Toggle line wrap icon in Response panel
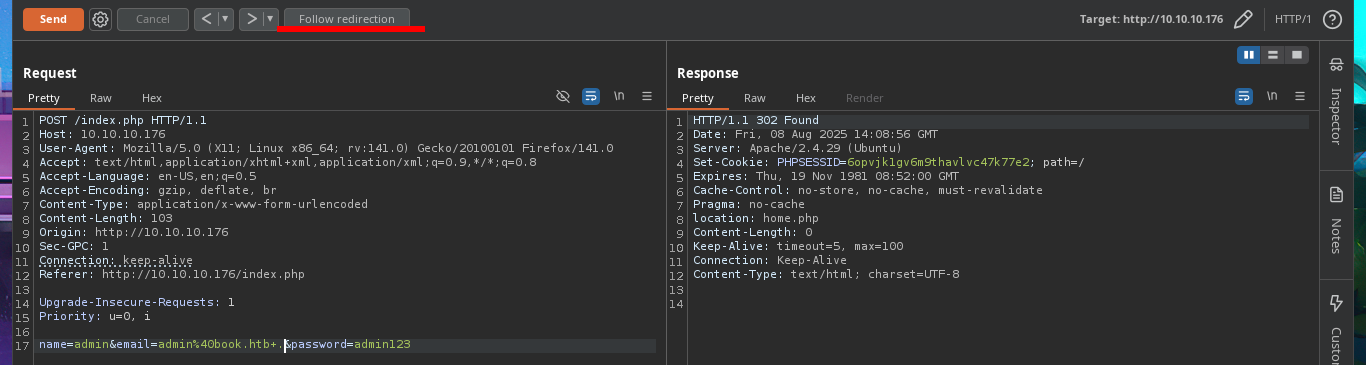 (x=1244, y=96)
